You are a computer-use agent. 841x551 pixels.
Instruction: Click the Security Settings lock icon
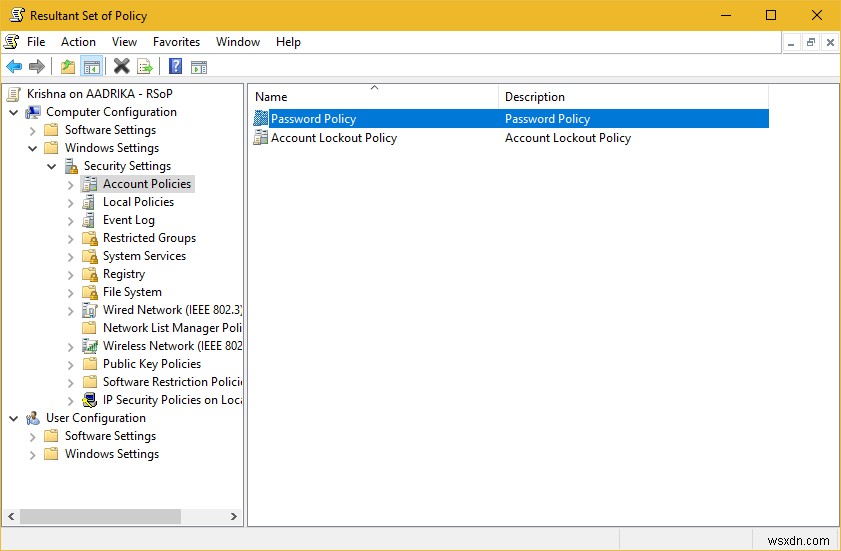point(71,166)
